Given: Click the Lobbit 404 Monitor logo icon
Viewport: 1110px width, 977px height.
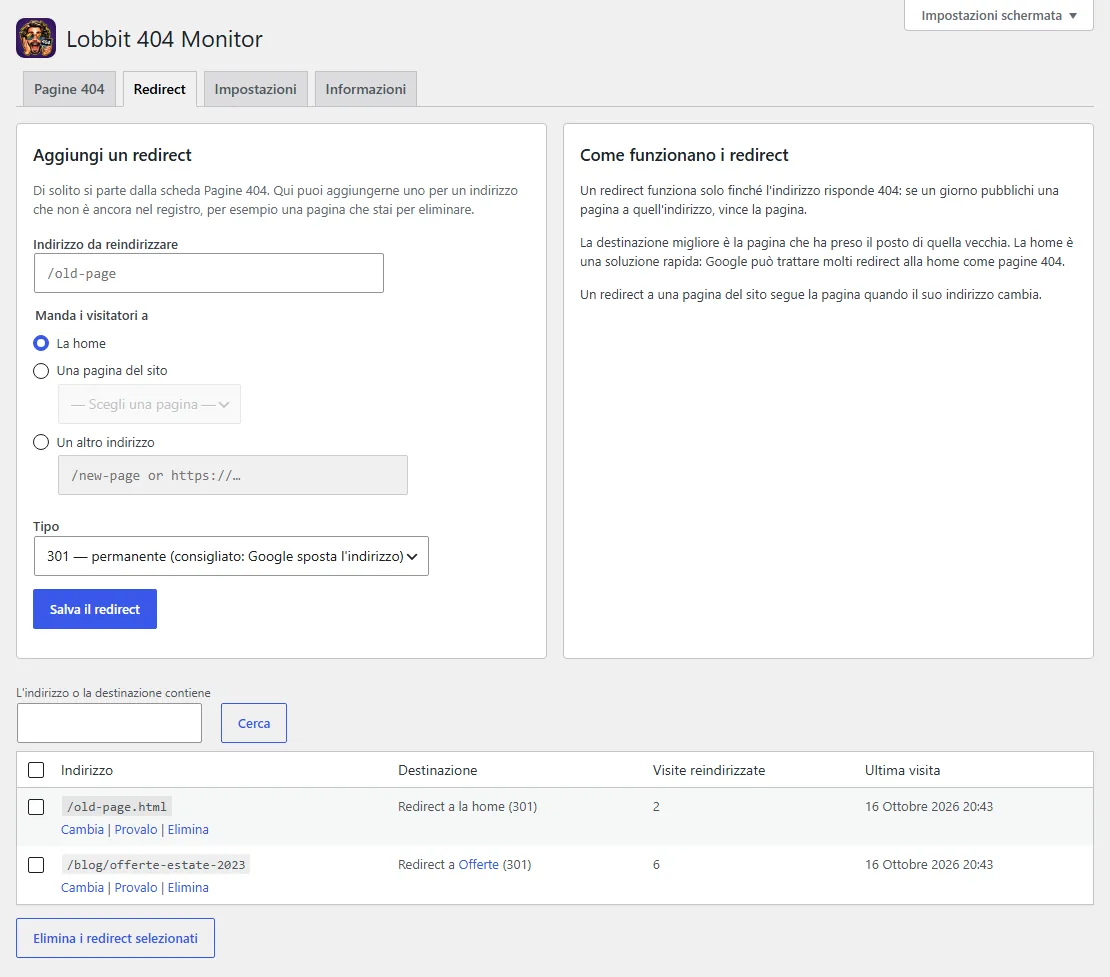Looking at the screenshot, I should click(x=36, y=38).
